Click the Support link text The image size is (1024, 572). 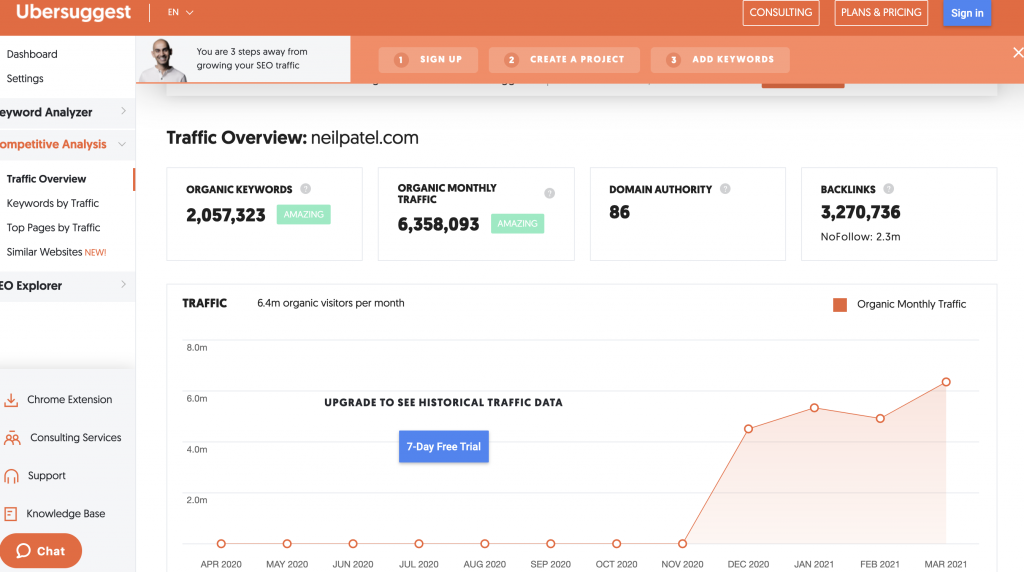click(x=46, y=475)
